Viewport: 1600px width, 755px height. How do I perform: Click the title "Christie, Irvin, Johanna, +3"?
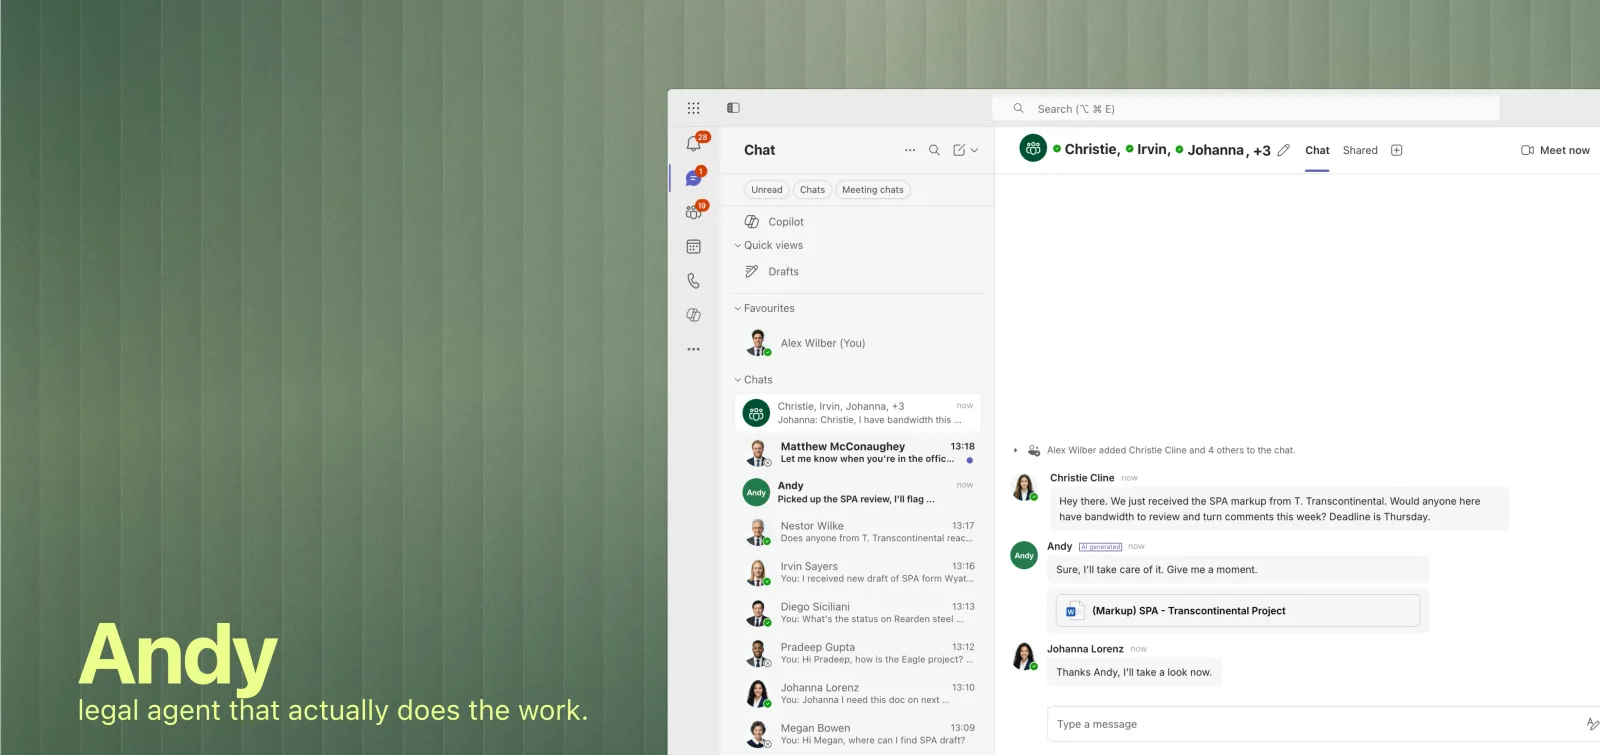point(1168,150)
